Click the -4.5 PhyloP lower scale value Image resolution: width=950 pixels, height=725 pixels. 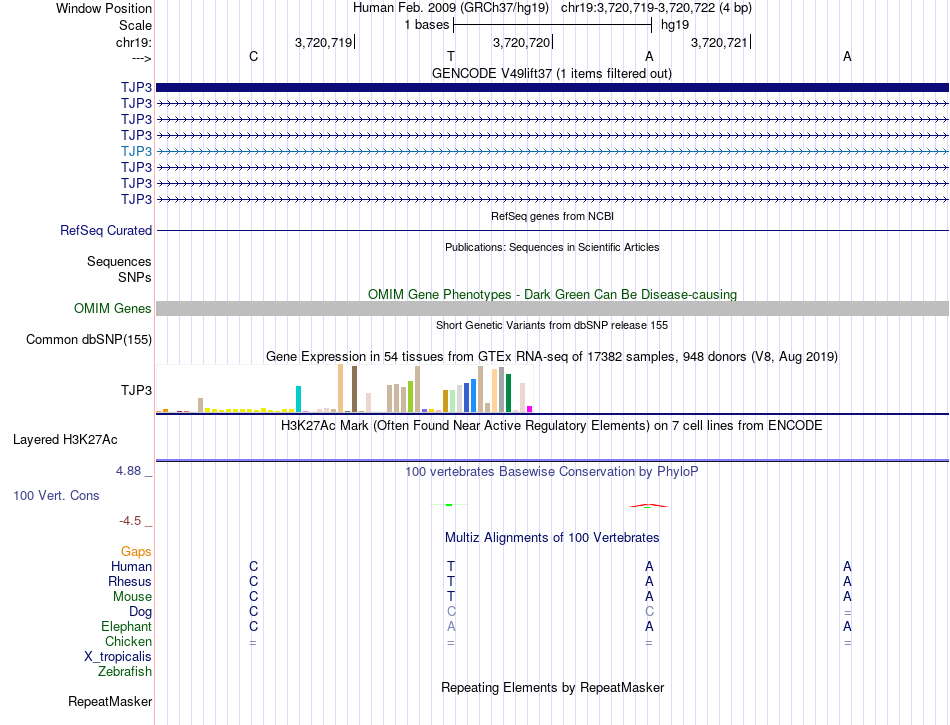[130, 521]
